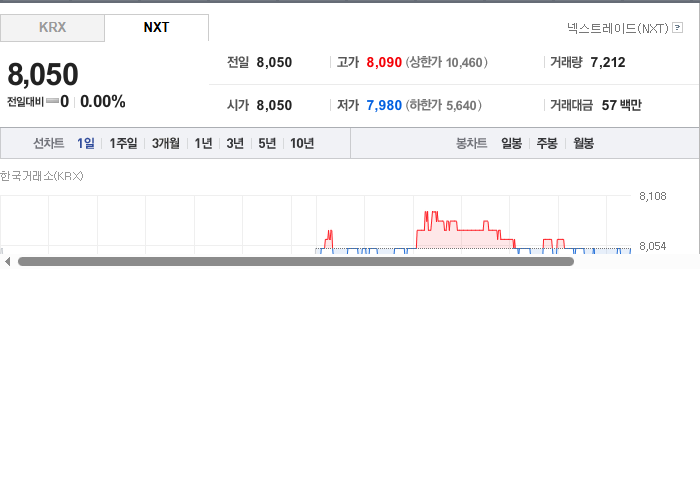The width and height of the screenshot is (700, 490).
Task: Show the 일봉 daily candle chart
Action: [x=511, y=143]
